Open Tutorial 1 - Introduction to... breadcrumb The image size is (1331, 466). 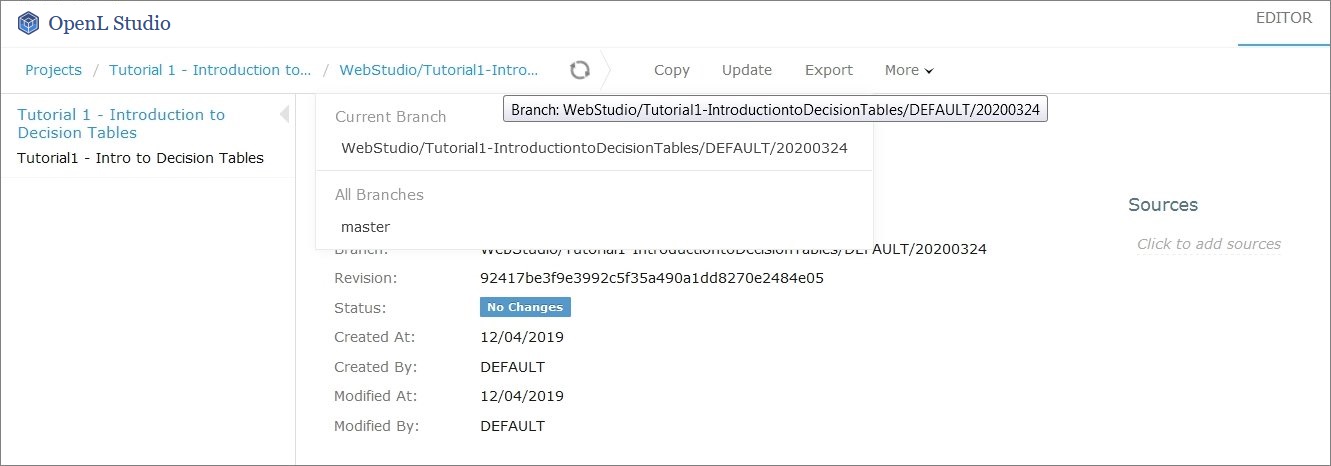click(210, 70)
